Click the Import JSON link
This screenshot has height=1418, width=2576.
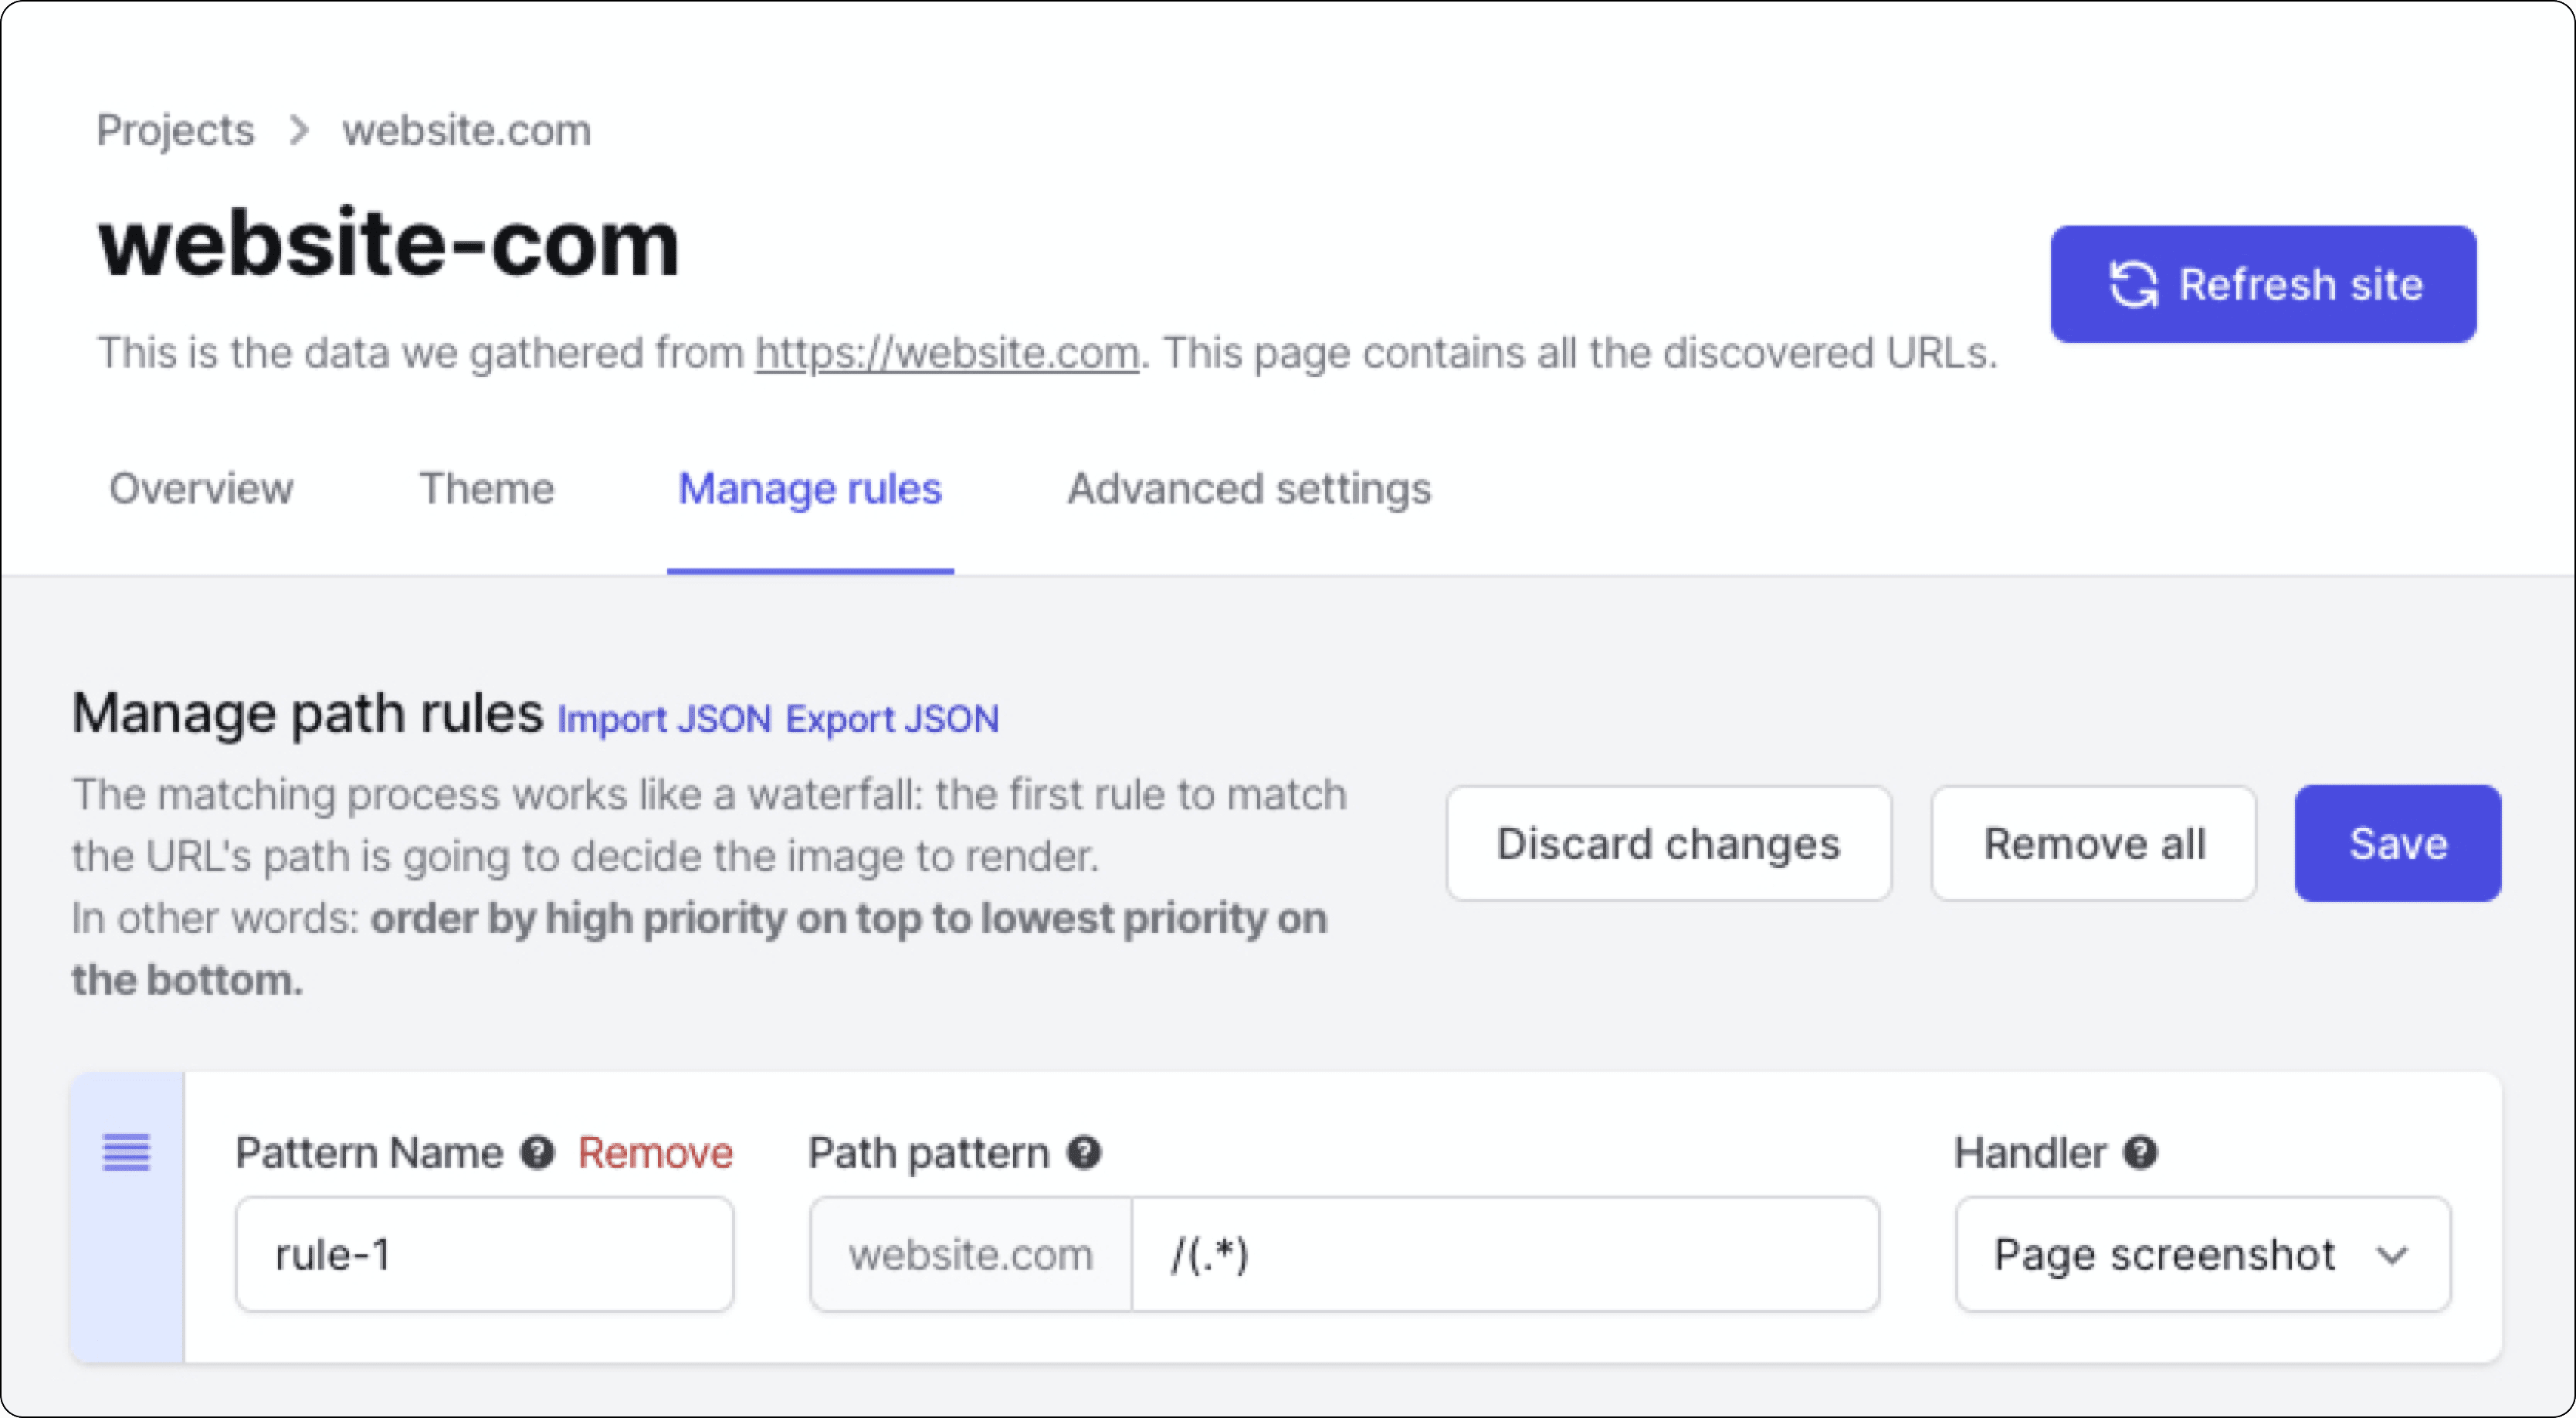pyautogui.click(x=663, y=716)
